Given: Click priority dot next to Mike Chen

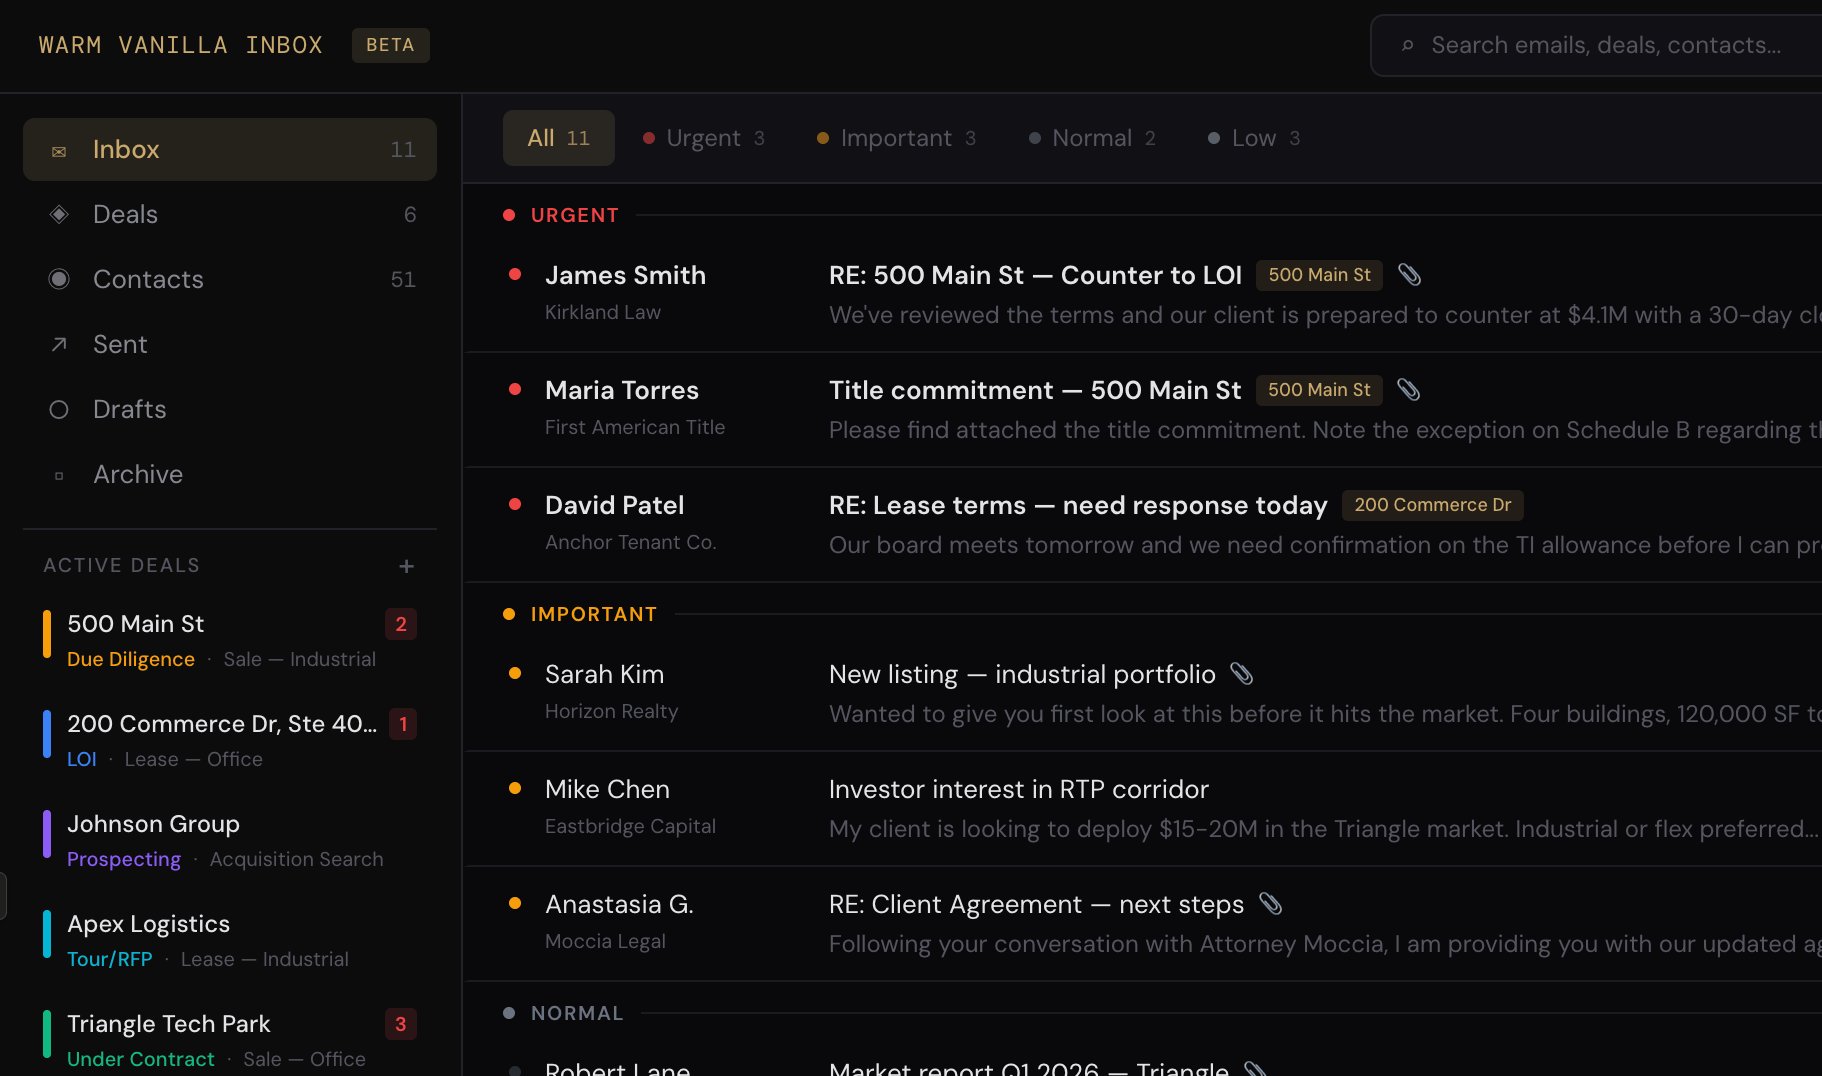Looking at the screenshot, I should [515, 788].
